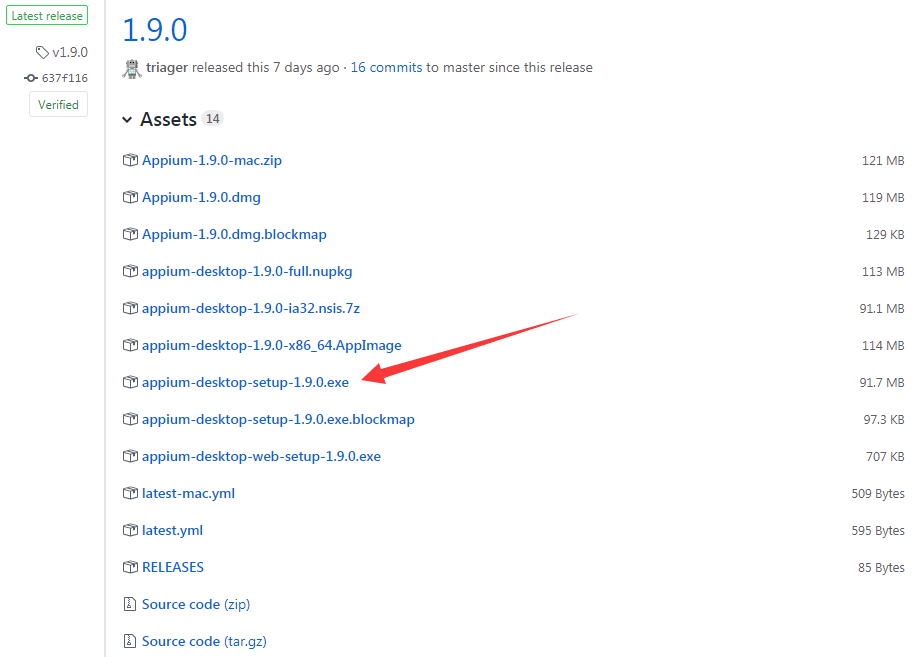This screenshot has width=923, height=657.
Task: Open the triager author profile link
Action: (167, 68)
